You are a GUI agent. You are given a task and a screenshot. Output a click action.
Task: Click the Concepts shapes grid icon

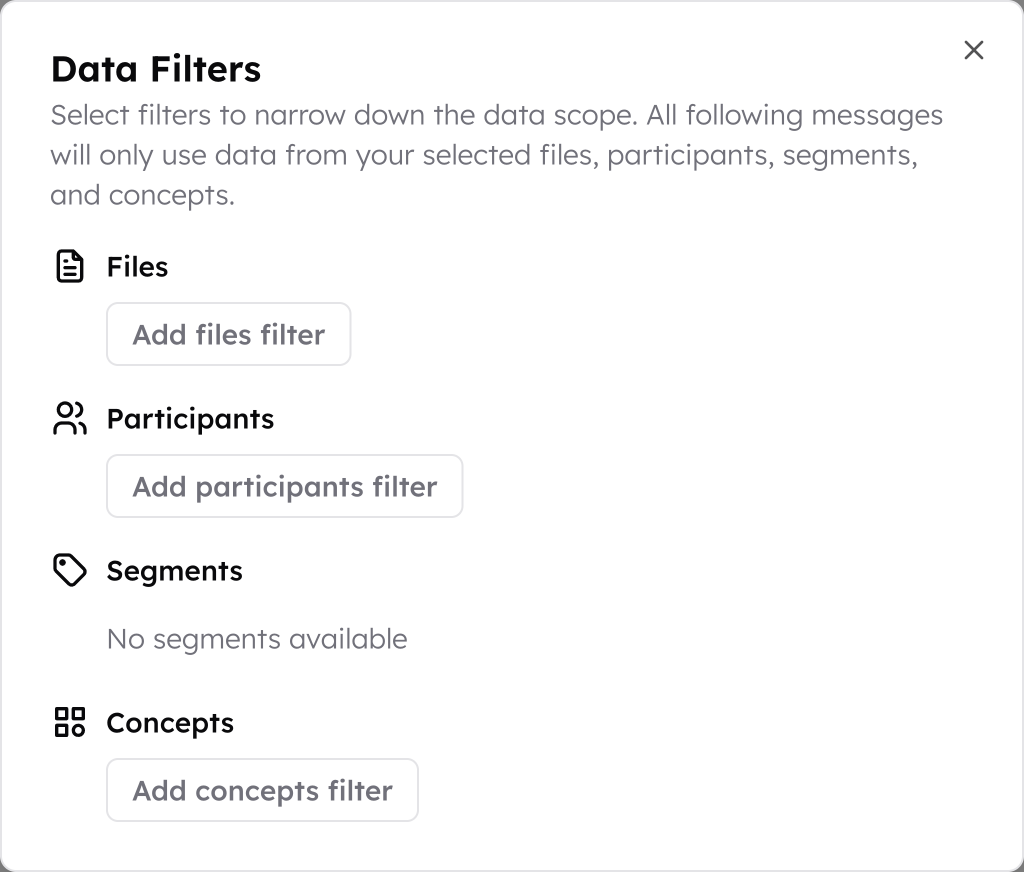click(70, 722)
